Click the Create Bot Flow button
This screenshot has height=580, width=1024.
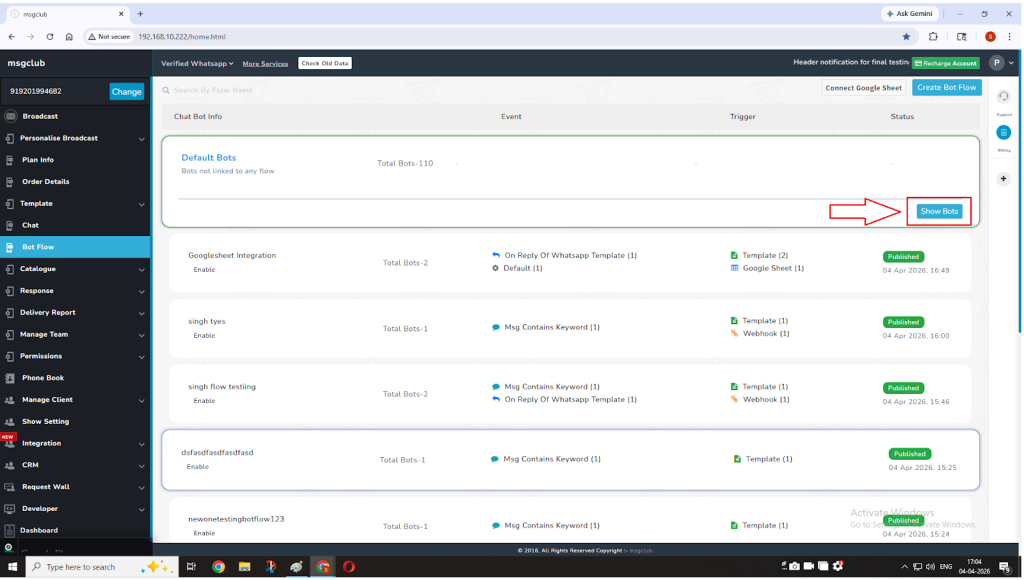point(946,88)
